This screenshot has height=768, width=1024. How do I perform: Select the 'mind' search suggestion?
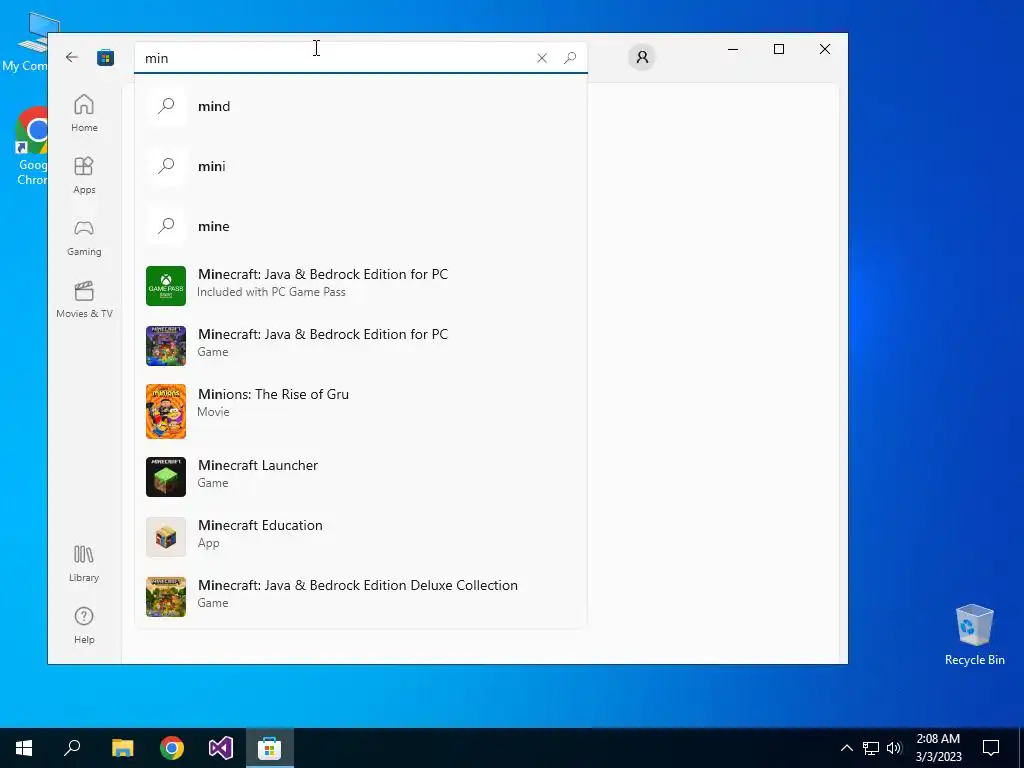pos(360,106)
